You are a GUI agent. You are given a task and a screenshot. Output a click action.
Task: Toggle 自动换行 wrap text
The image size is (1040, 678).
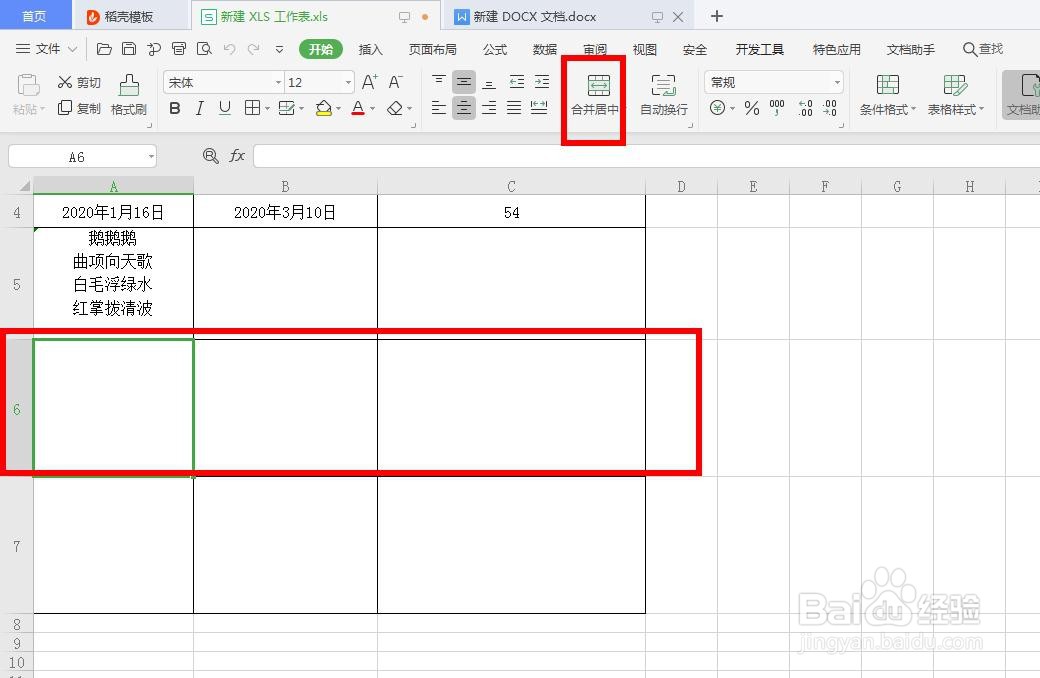coord(663,95)
